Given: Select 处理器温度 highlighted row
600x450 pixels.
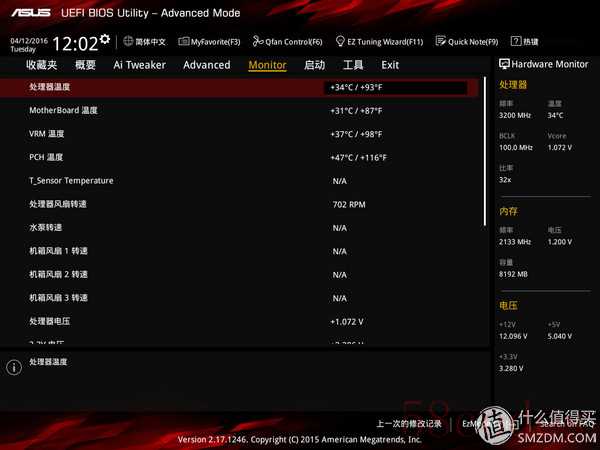Looking at the screenshot, I should point(239,88).
